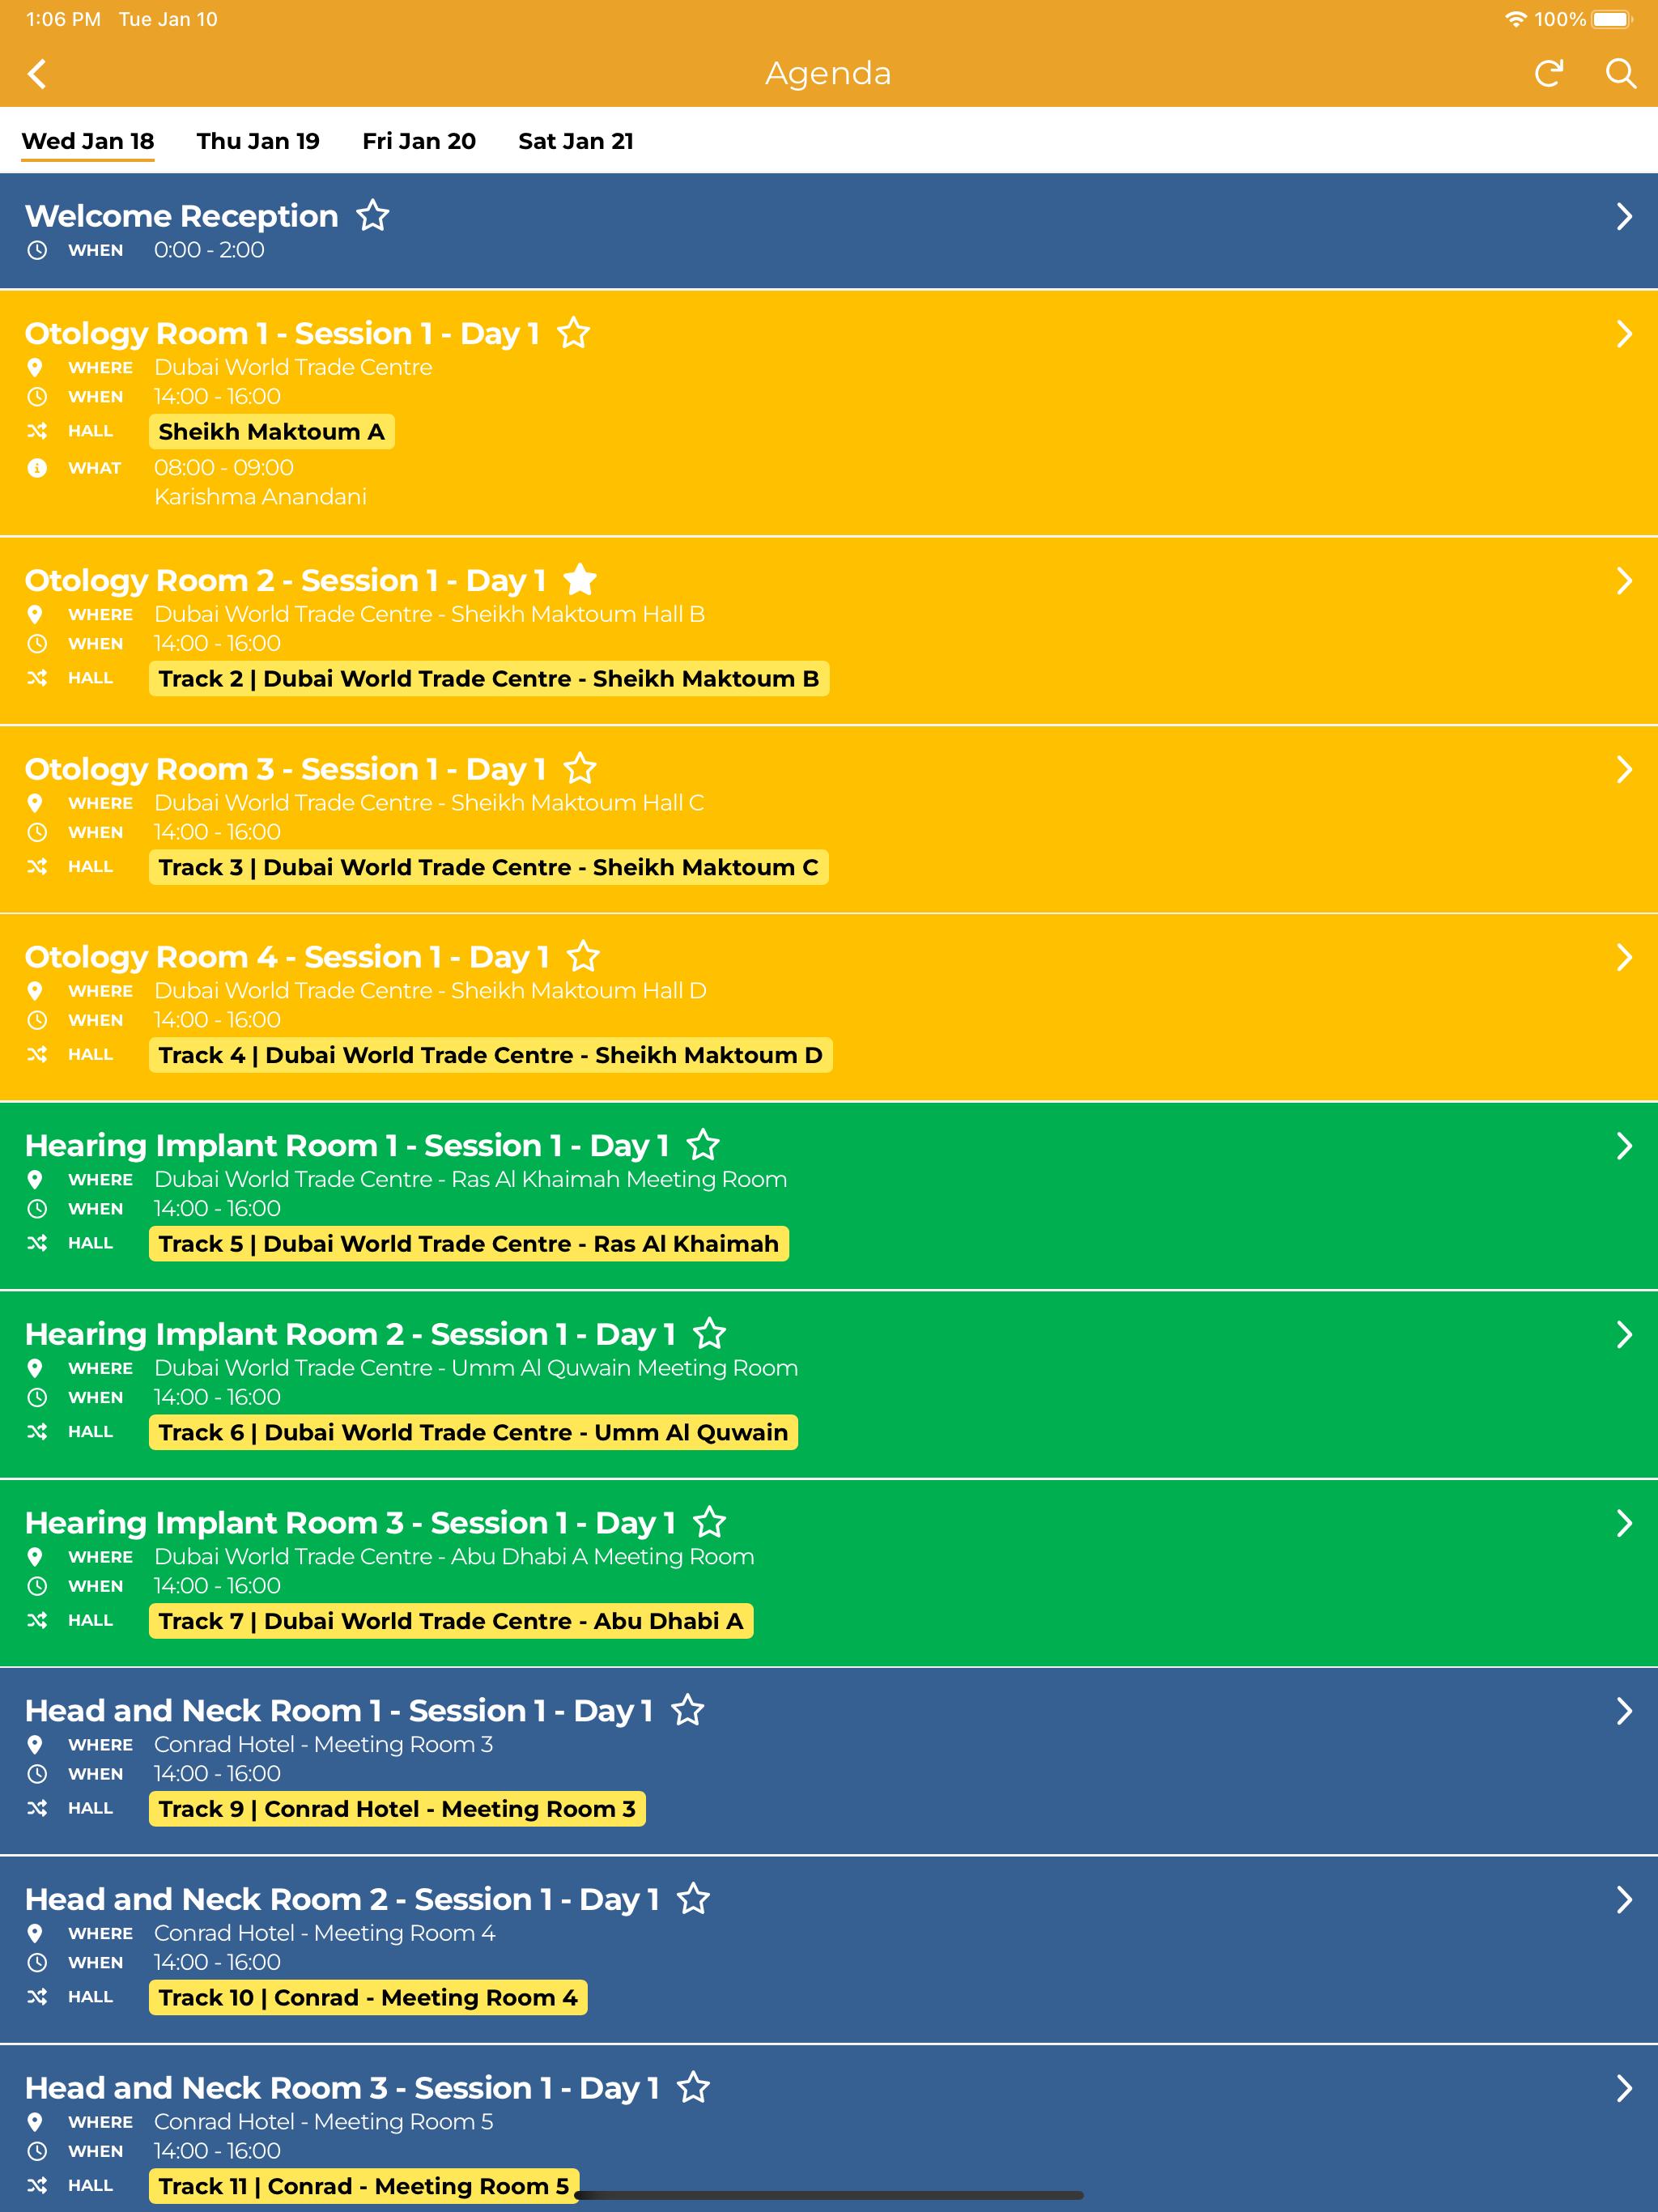Tap Track 5 Ras Al Khaimah tag
The image size is (1658, 2212).
click(469, 1243)
